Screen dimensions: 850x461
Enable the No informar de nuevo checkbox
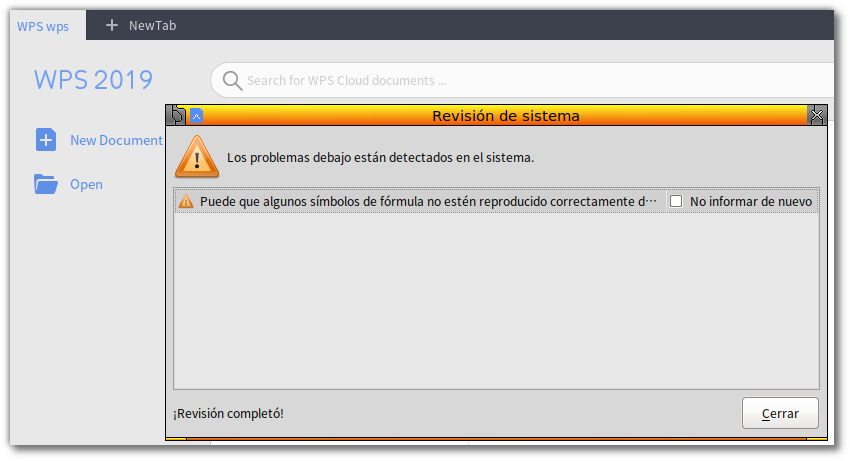tap(676, 201)
